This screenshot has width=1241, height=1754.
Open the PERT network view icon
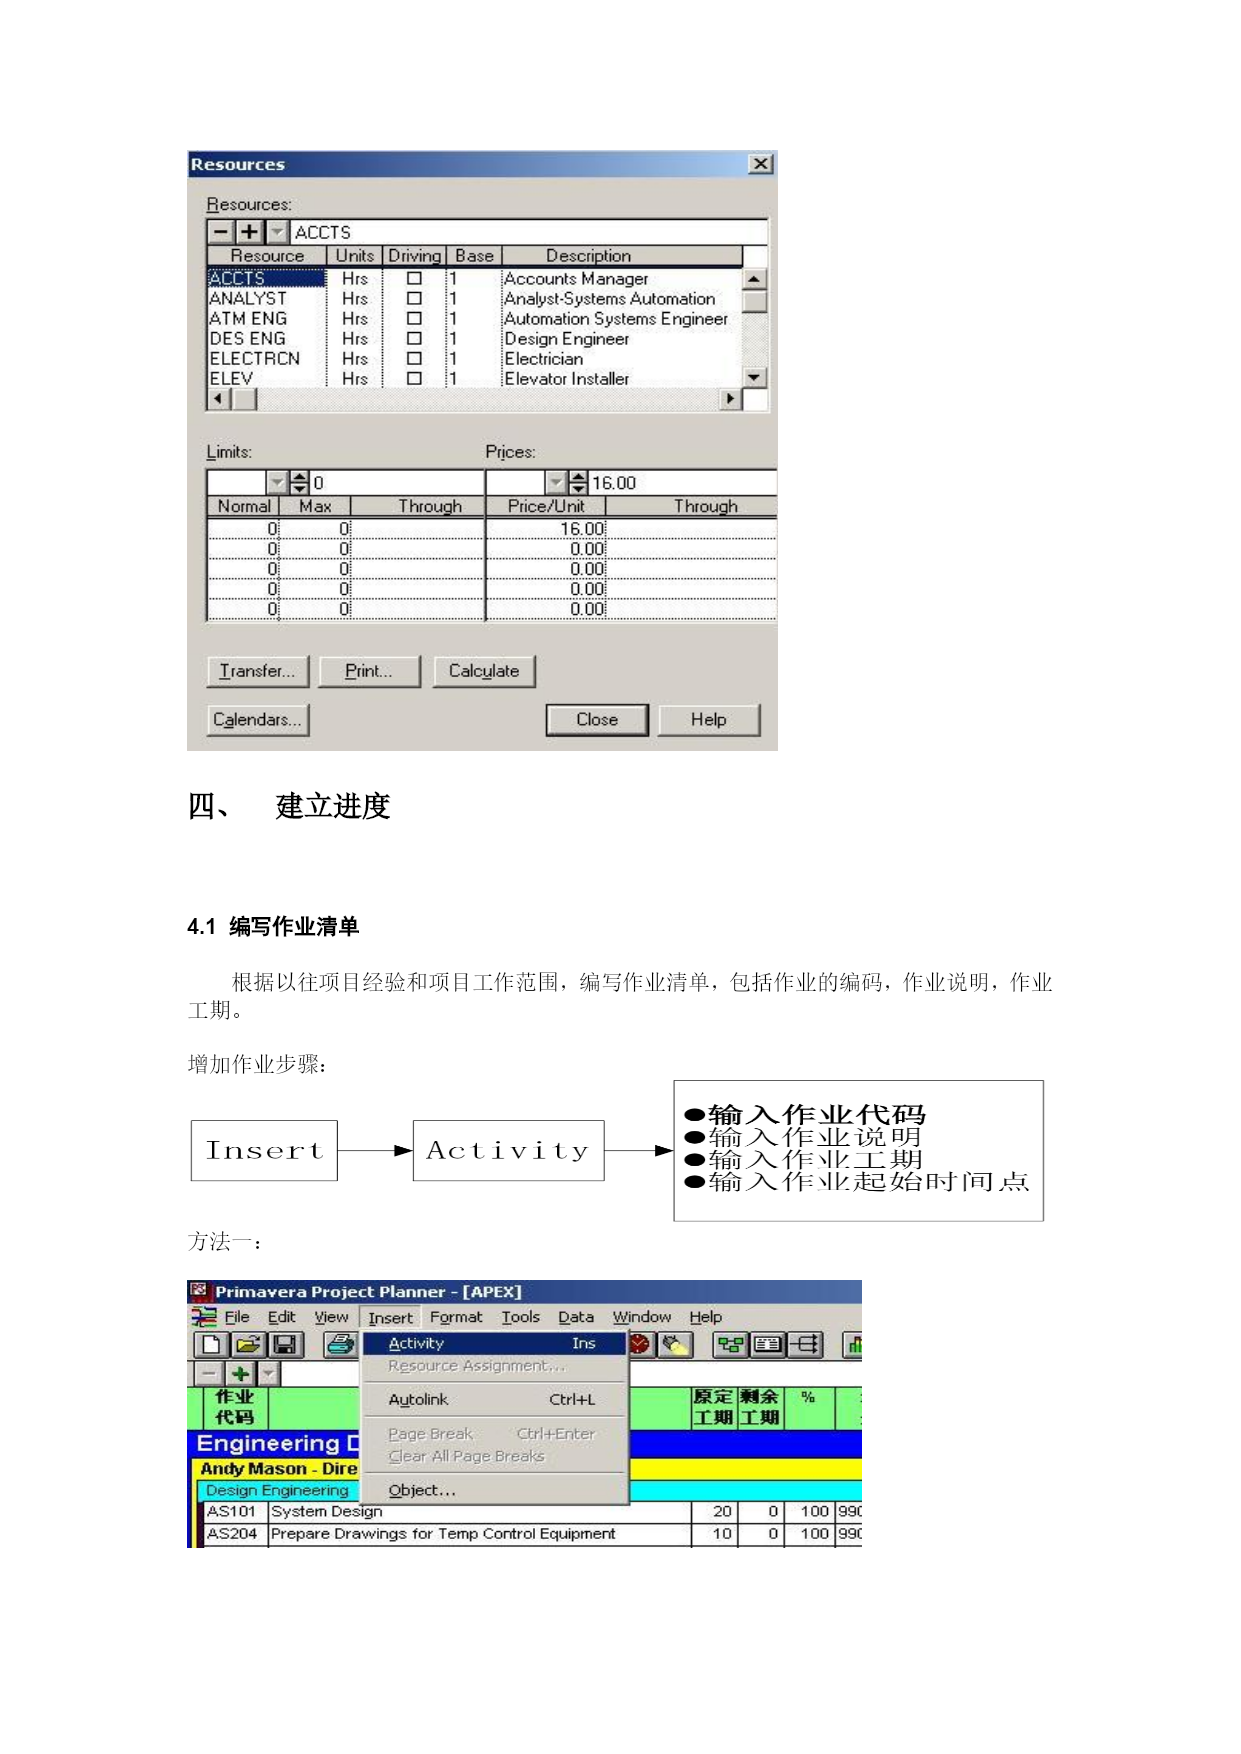pos(730,1345)
